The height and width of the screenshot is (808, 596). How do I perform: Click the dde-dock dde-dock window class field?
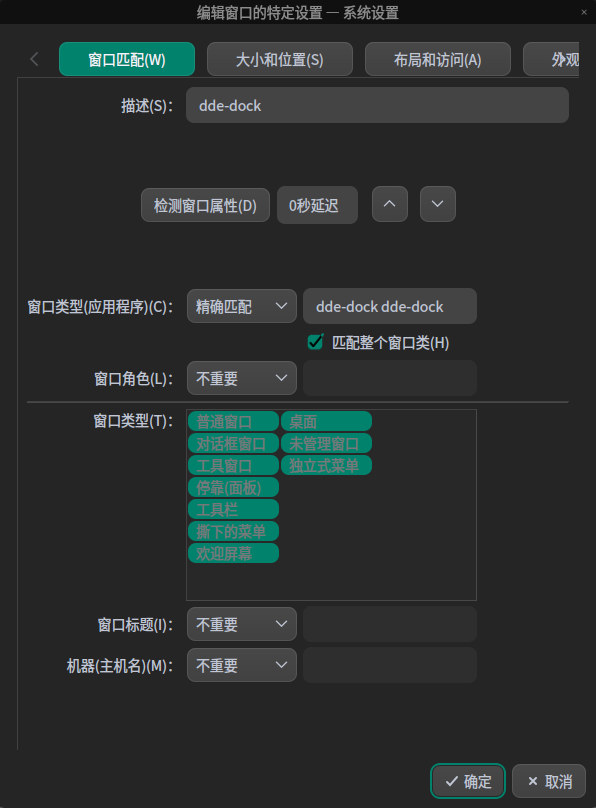pyautogui.click(x=390, y=306)
